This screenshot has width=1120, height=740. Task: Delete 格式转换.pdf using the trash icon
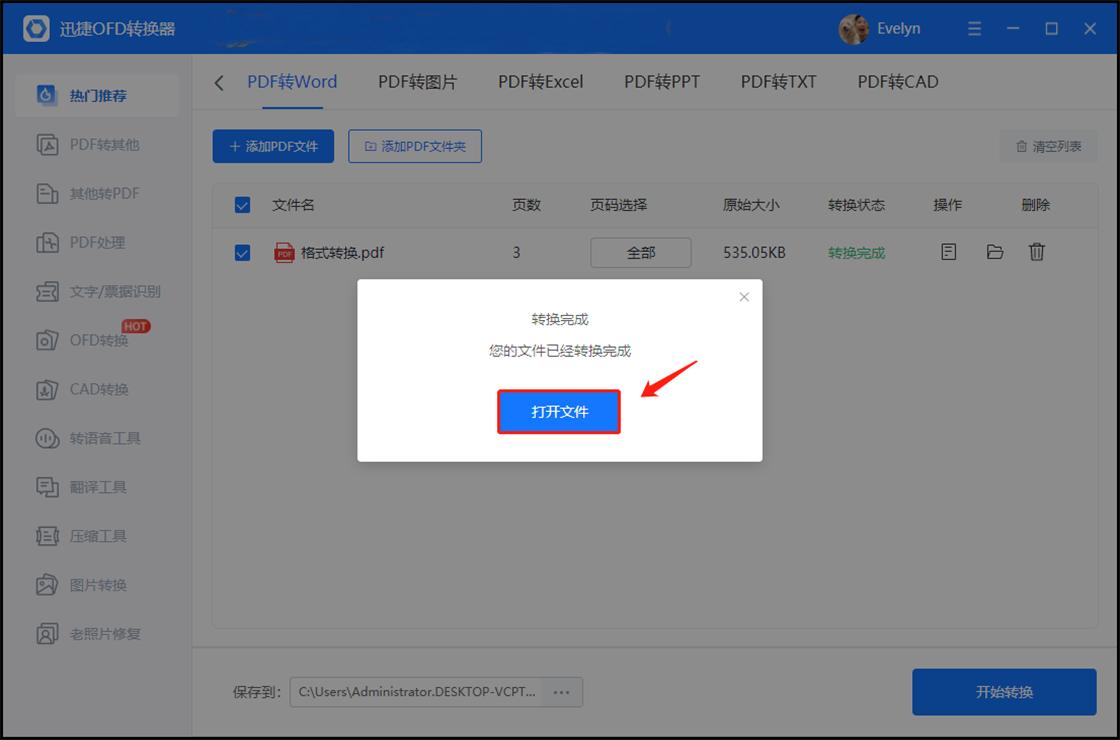1037,253
